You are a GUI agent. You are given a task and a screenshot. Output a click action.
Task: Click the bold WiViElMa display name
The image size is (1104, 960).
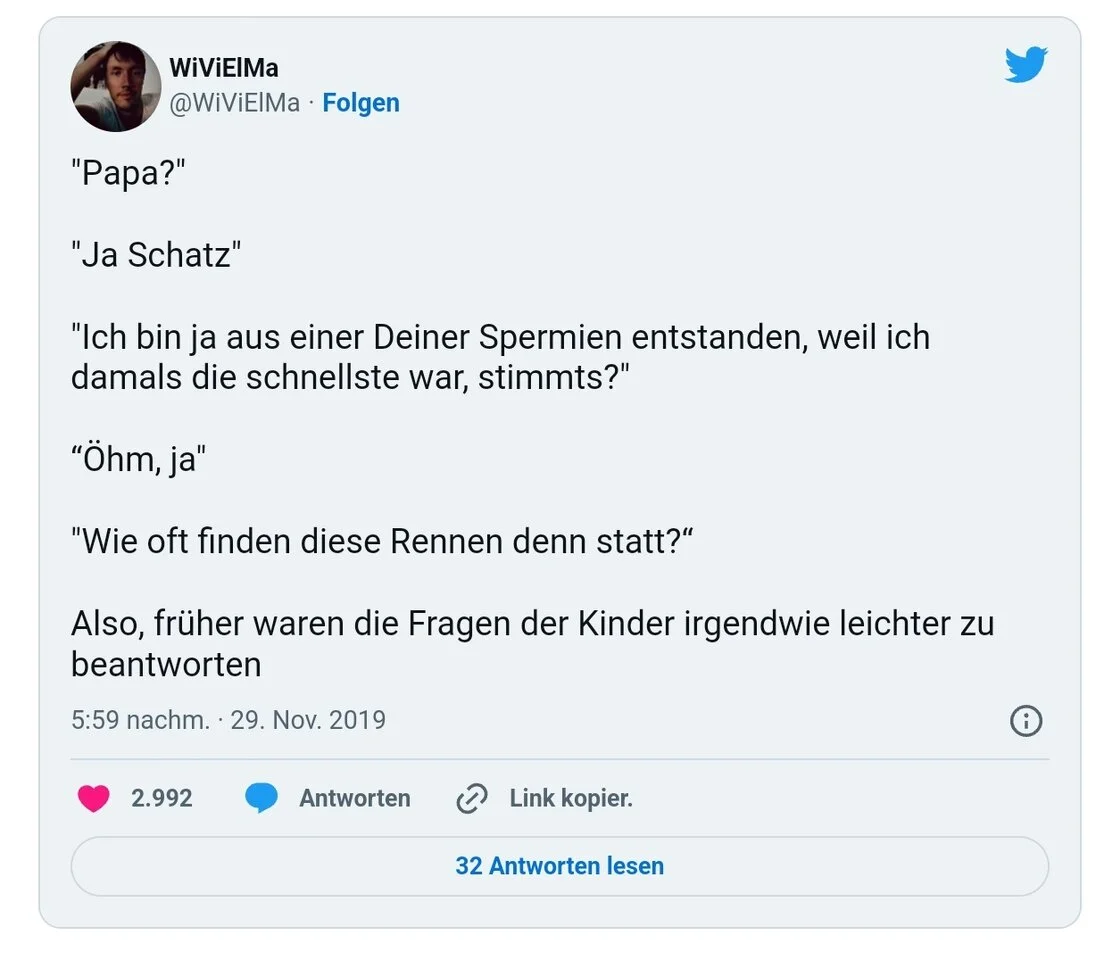point(224,68)
